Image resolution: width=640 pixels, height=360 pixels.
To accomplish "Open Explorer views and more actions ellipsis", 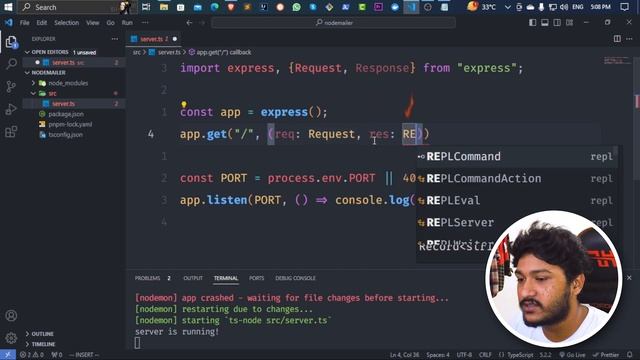I will tap(115, 39).
